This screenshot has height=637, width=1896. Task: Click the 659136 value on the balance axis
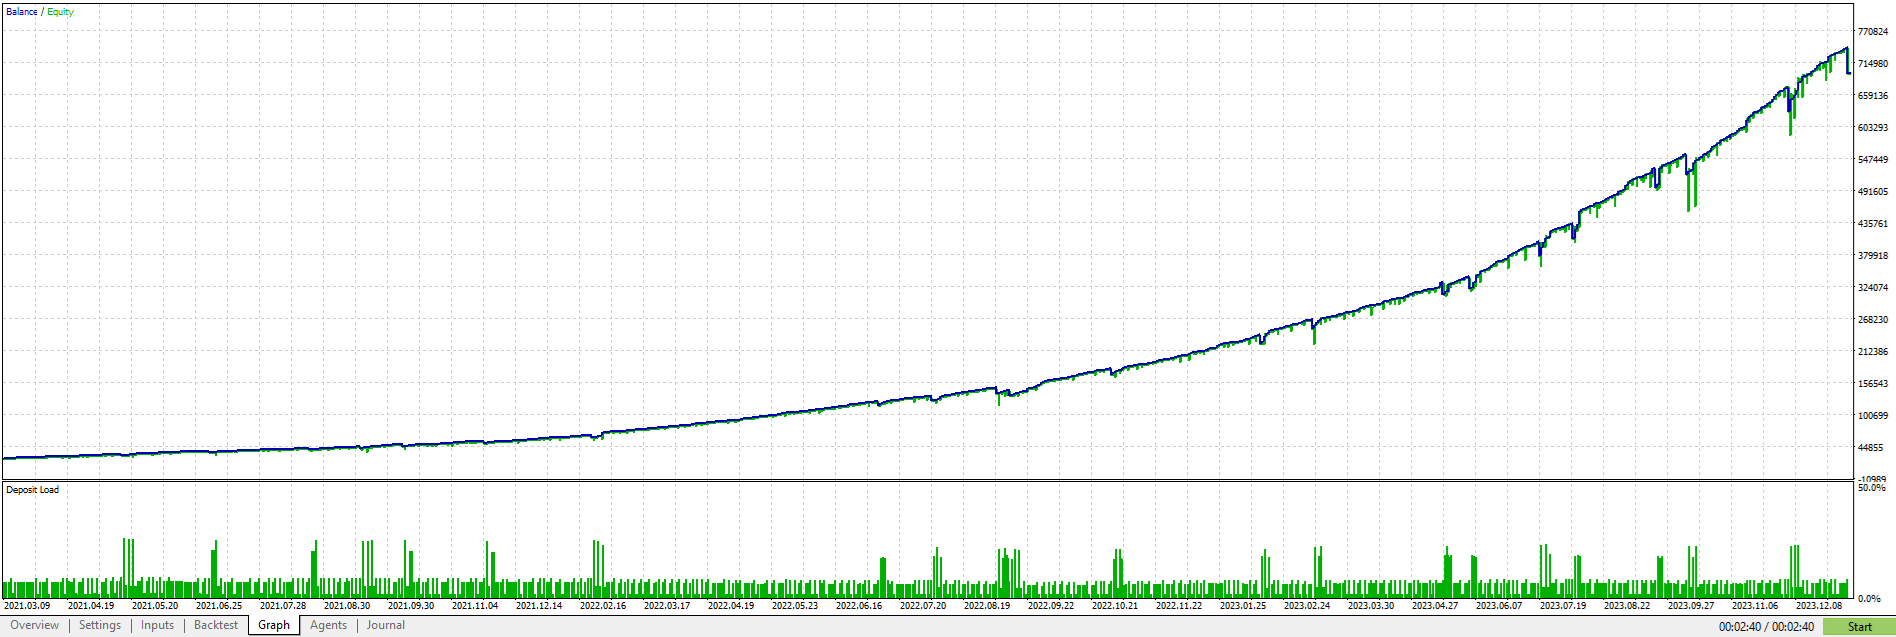(x=1873, y=96)
